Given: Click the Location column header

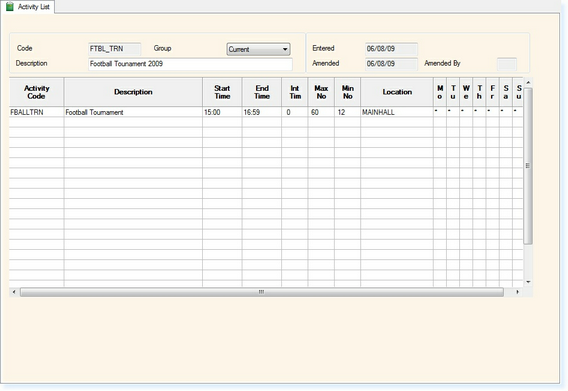Looking at the screenshot, I should click(397, 92).
